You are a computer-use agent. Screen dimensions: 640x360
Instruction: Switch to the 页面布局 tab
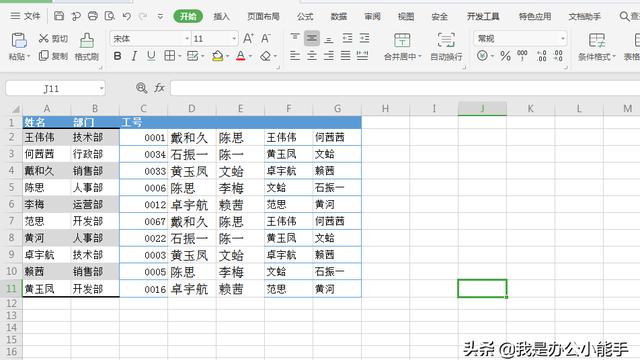(x=263, y=16)
